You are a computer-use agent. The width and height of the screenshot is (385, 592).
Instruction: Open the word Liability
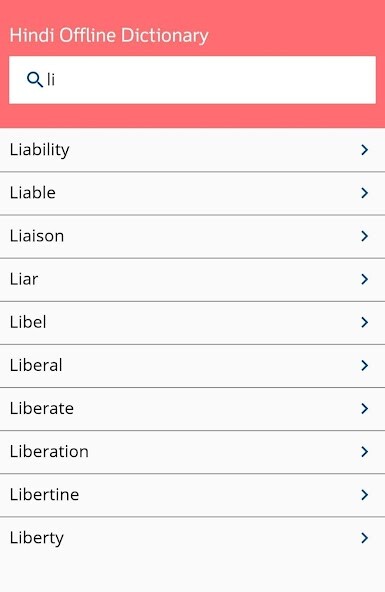tap(192, 150)
